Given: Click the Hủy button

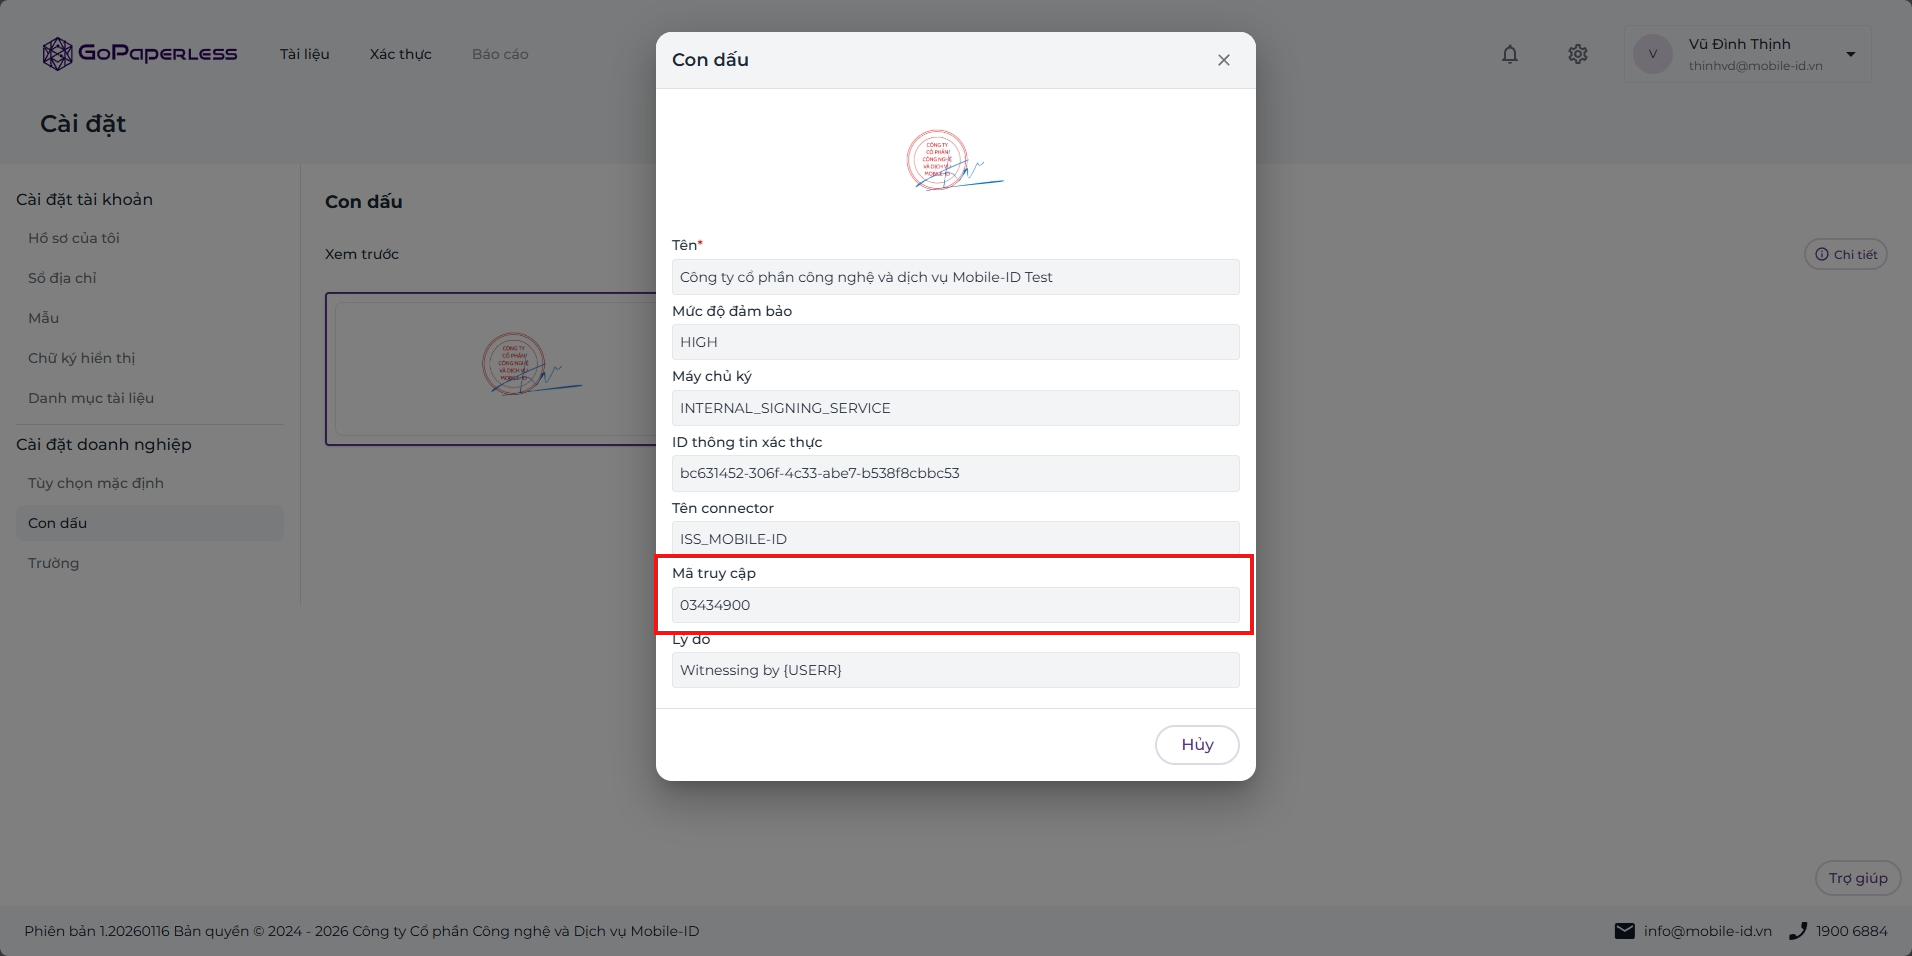Looking at the screenshot, I should click(x=1197, y=745).
